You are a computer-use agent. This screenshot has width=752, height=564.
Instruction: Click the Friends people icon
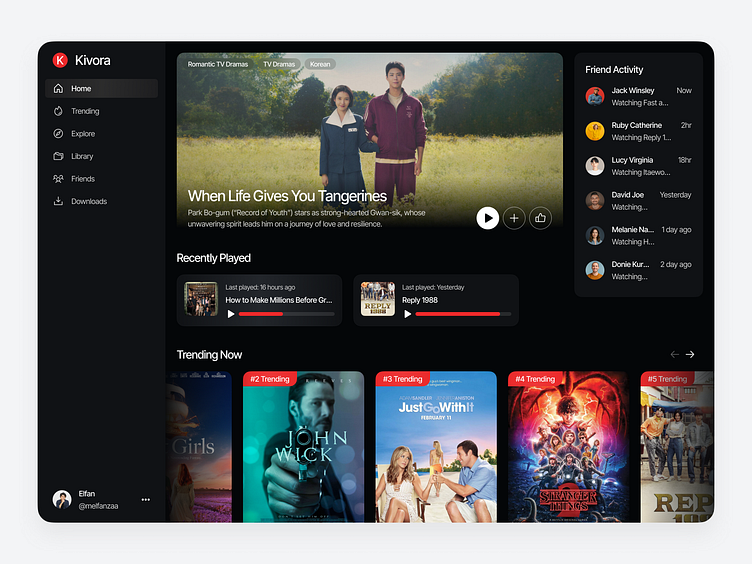pyautogui.click(x=58, y=178)
